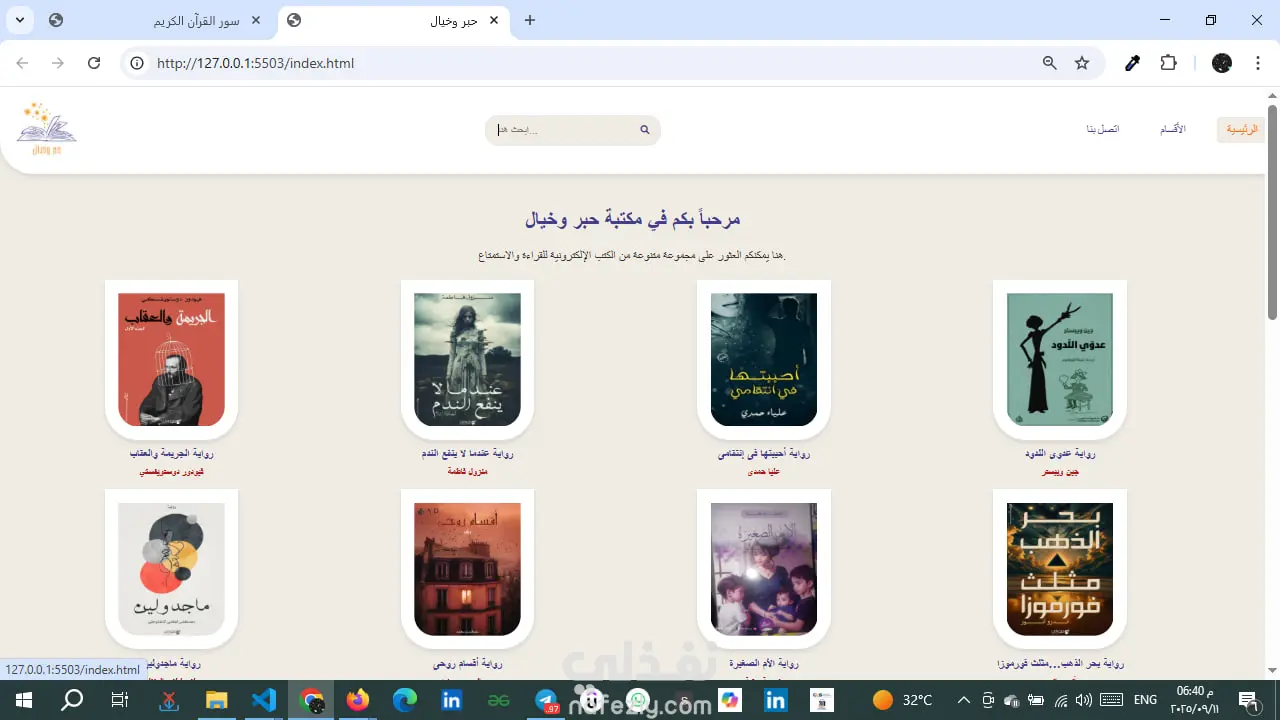The width and height of the screenshot is (1280, 720).
Task: Click the author name عليا حمدى
Action: [764, 471]
